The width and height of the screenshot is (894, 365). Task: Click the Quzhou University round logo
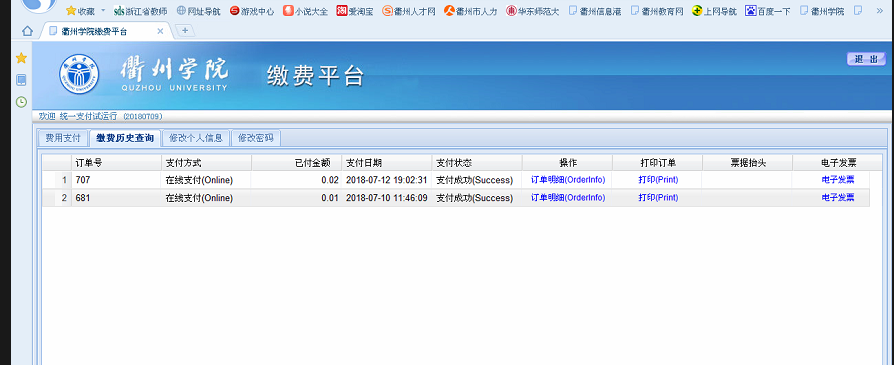point(79,74)
